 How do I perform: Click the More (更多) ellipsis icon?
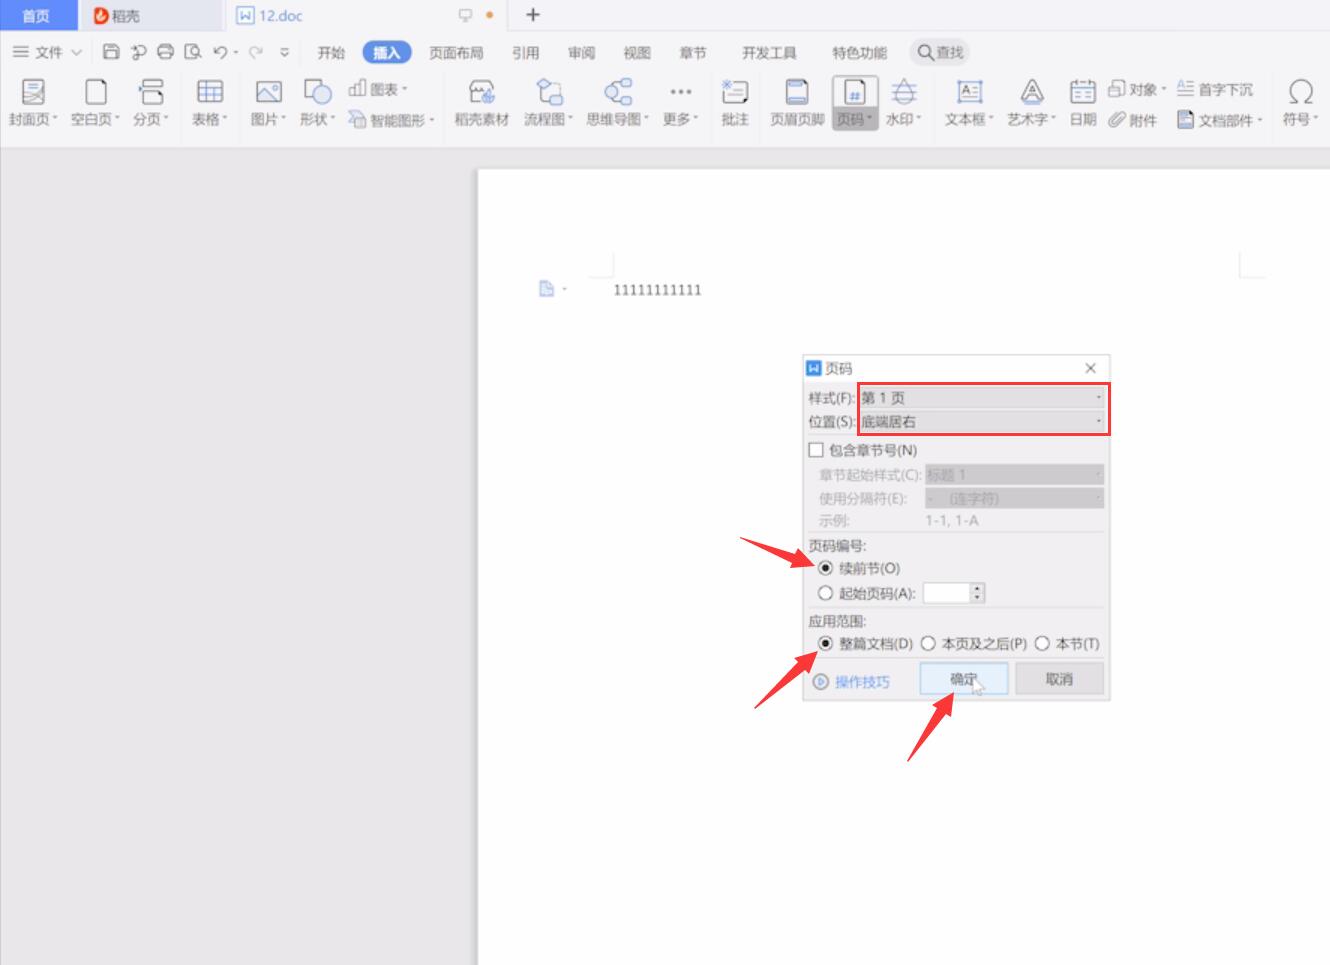point(680,92)
